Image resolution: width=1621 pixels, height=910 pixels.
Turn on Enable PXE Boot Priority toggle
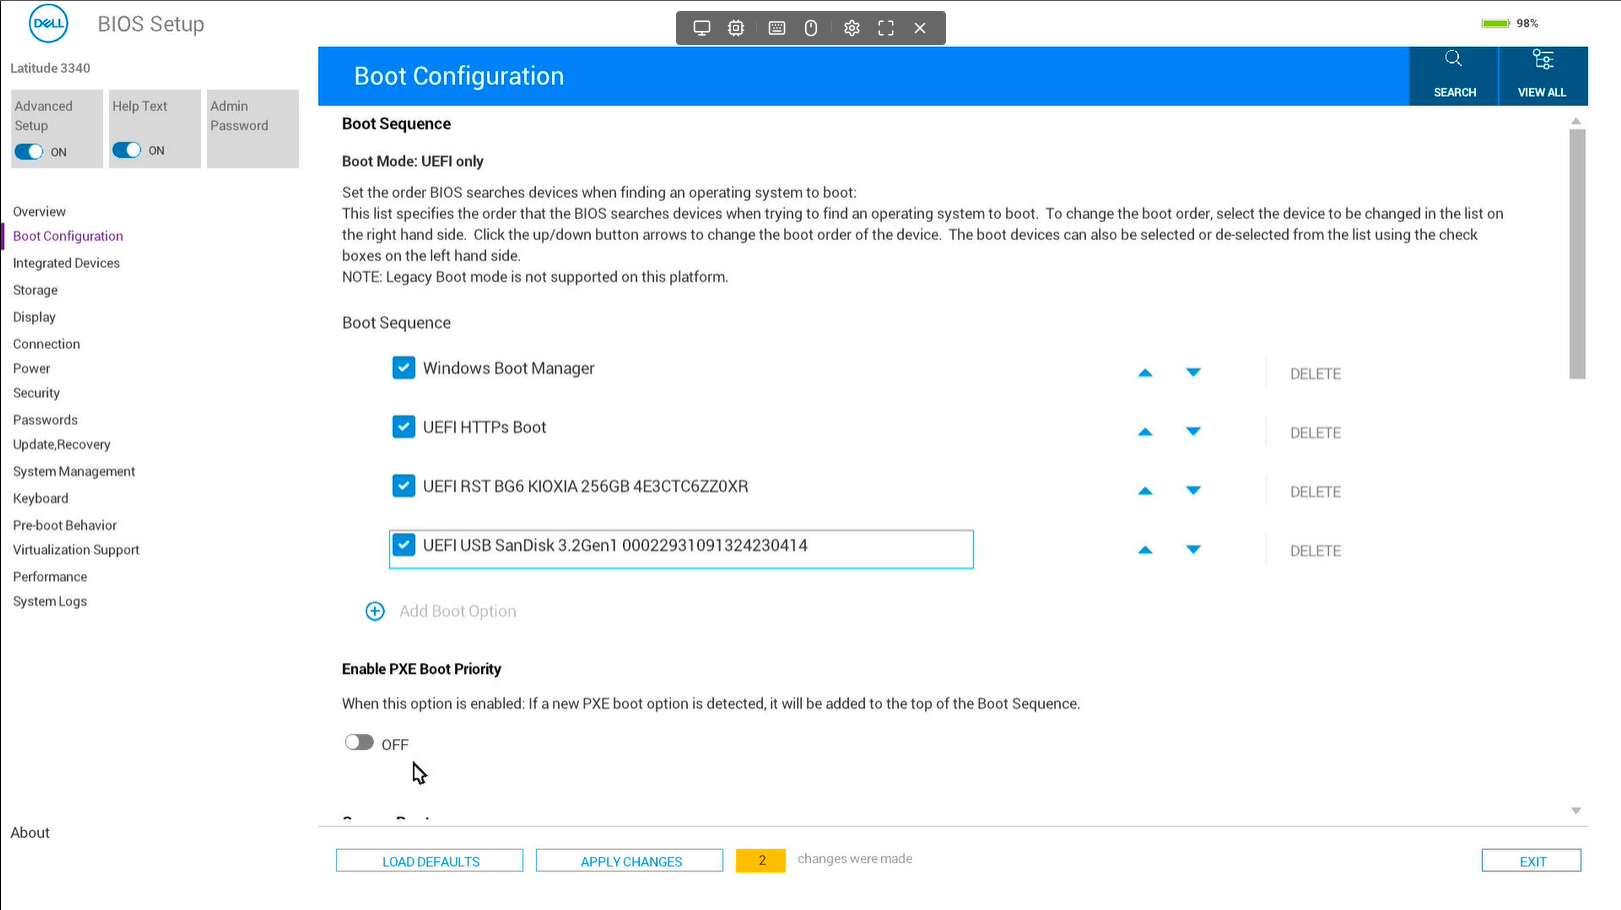[359, 742]
